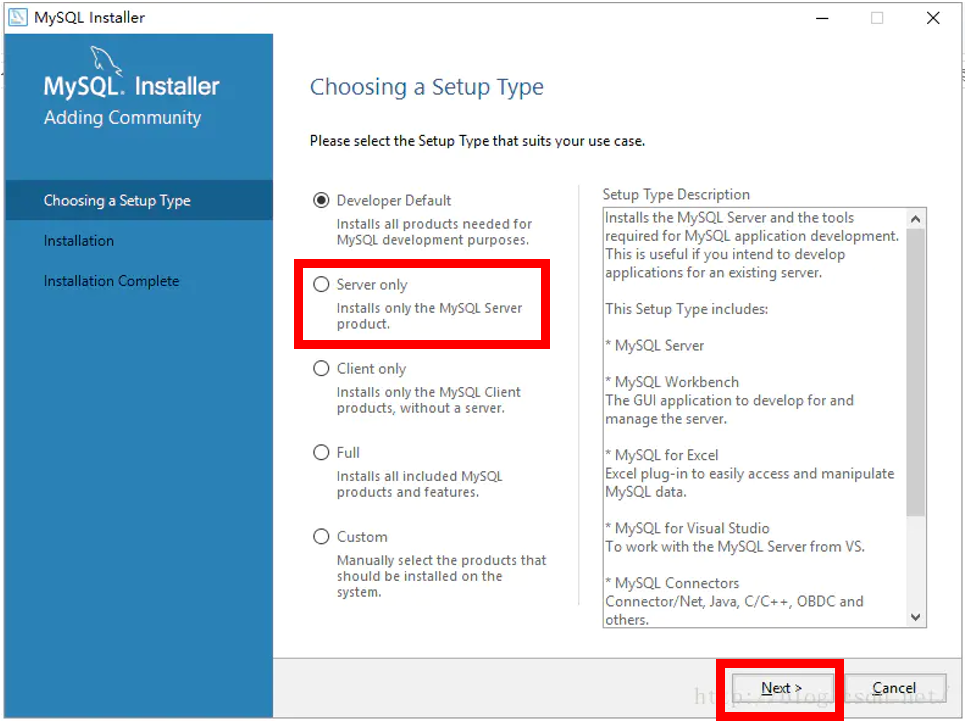Click the Adding Community text under logo
The width and height of the screenshot is (965, 725).
[122, 118]
